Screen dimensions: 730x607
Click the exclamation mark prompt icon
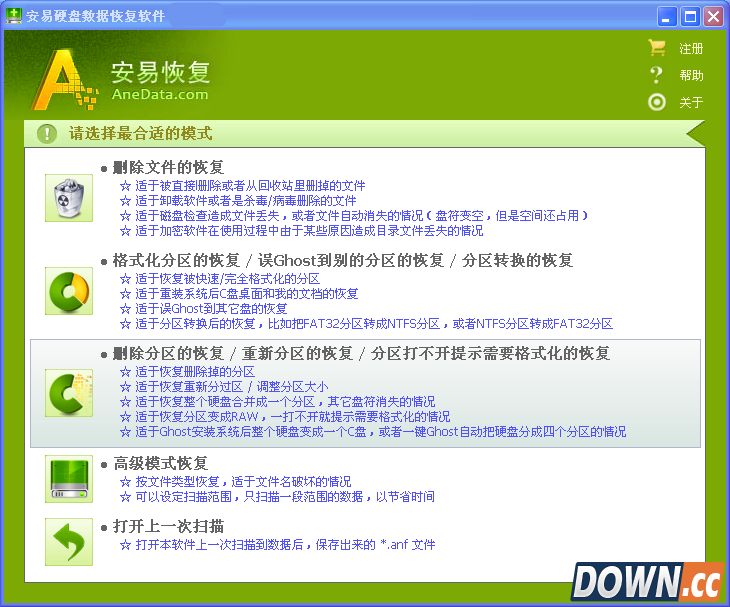pyautogui.click(x=47, y=134)
